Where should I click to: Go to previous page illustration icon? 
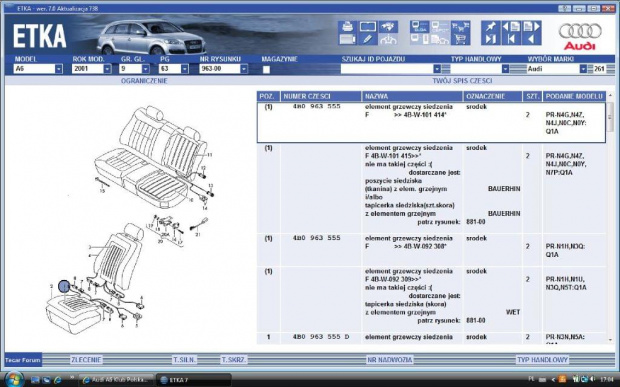click(511, 26)
